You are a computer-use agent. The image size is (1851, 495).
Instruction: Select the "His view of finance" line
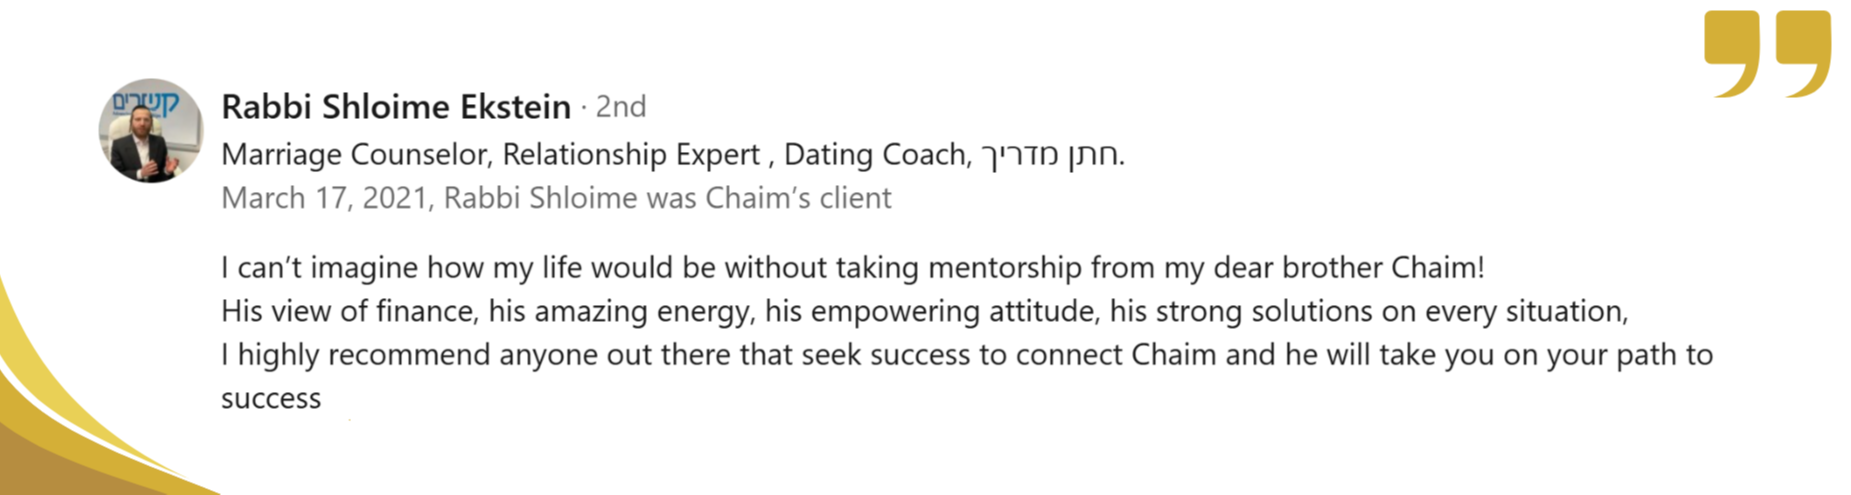coord(925,311)
